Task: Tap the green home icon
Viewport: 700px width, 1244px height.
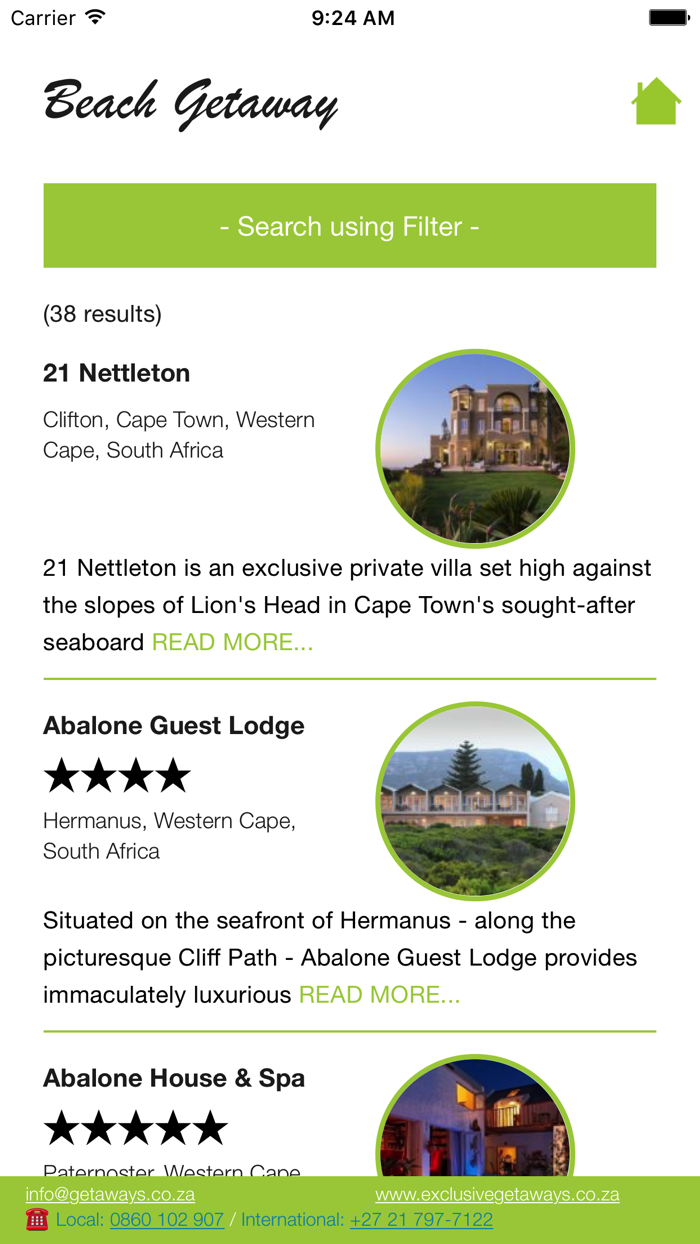Action: click(x=656, y=100)
